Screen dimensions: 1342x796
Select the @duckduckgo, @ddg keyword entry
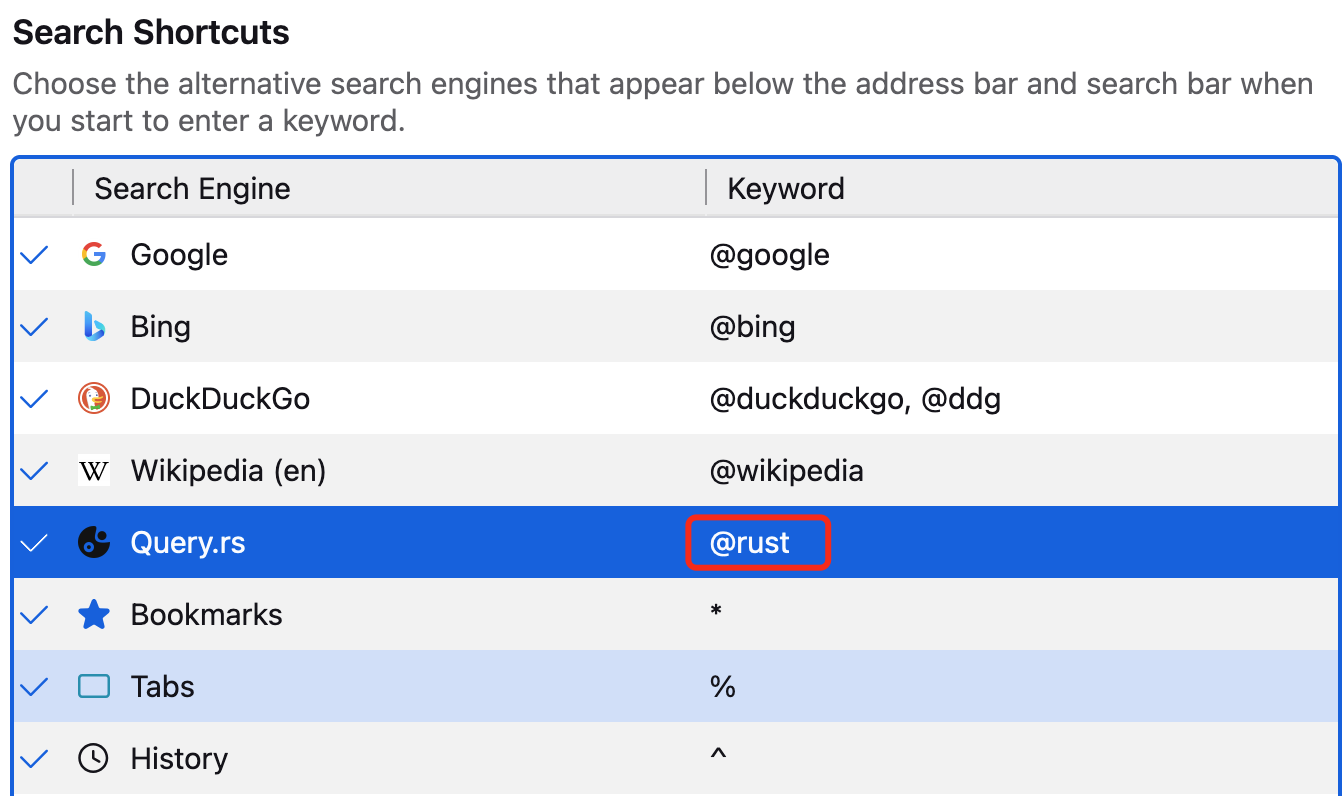[855, 398]
